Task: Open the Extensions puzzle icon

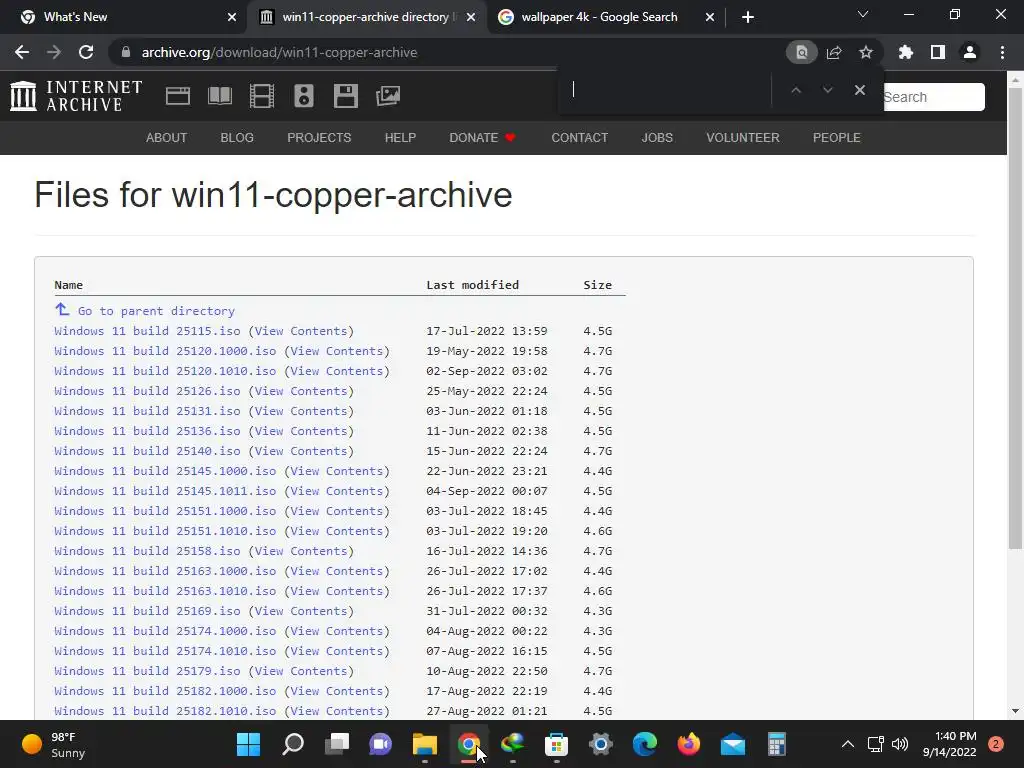Action: [906, 52]
